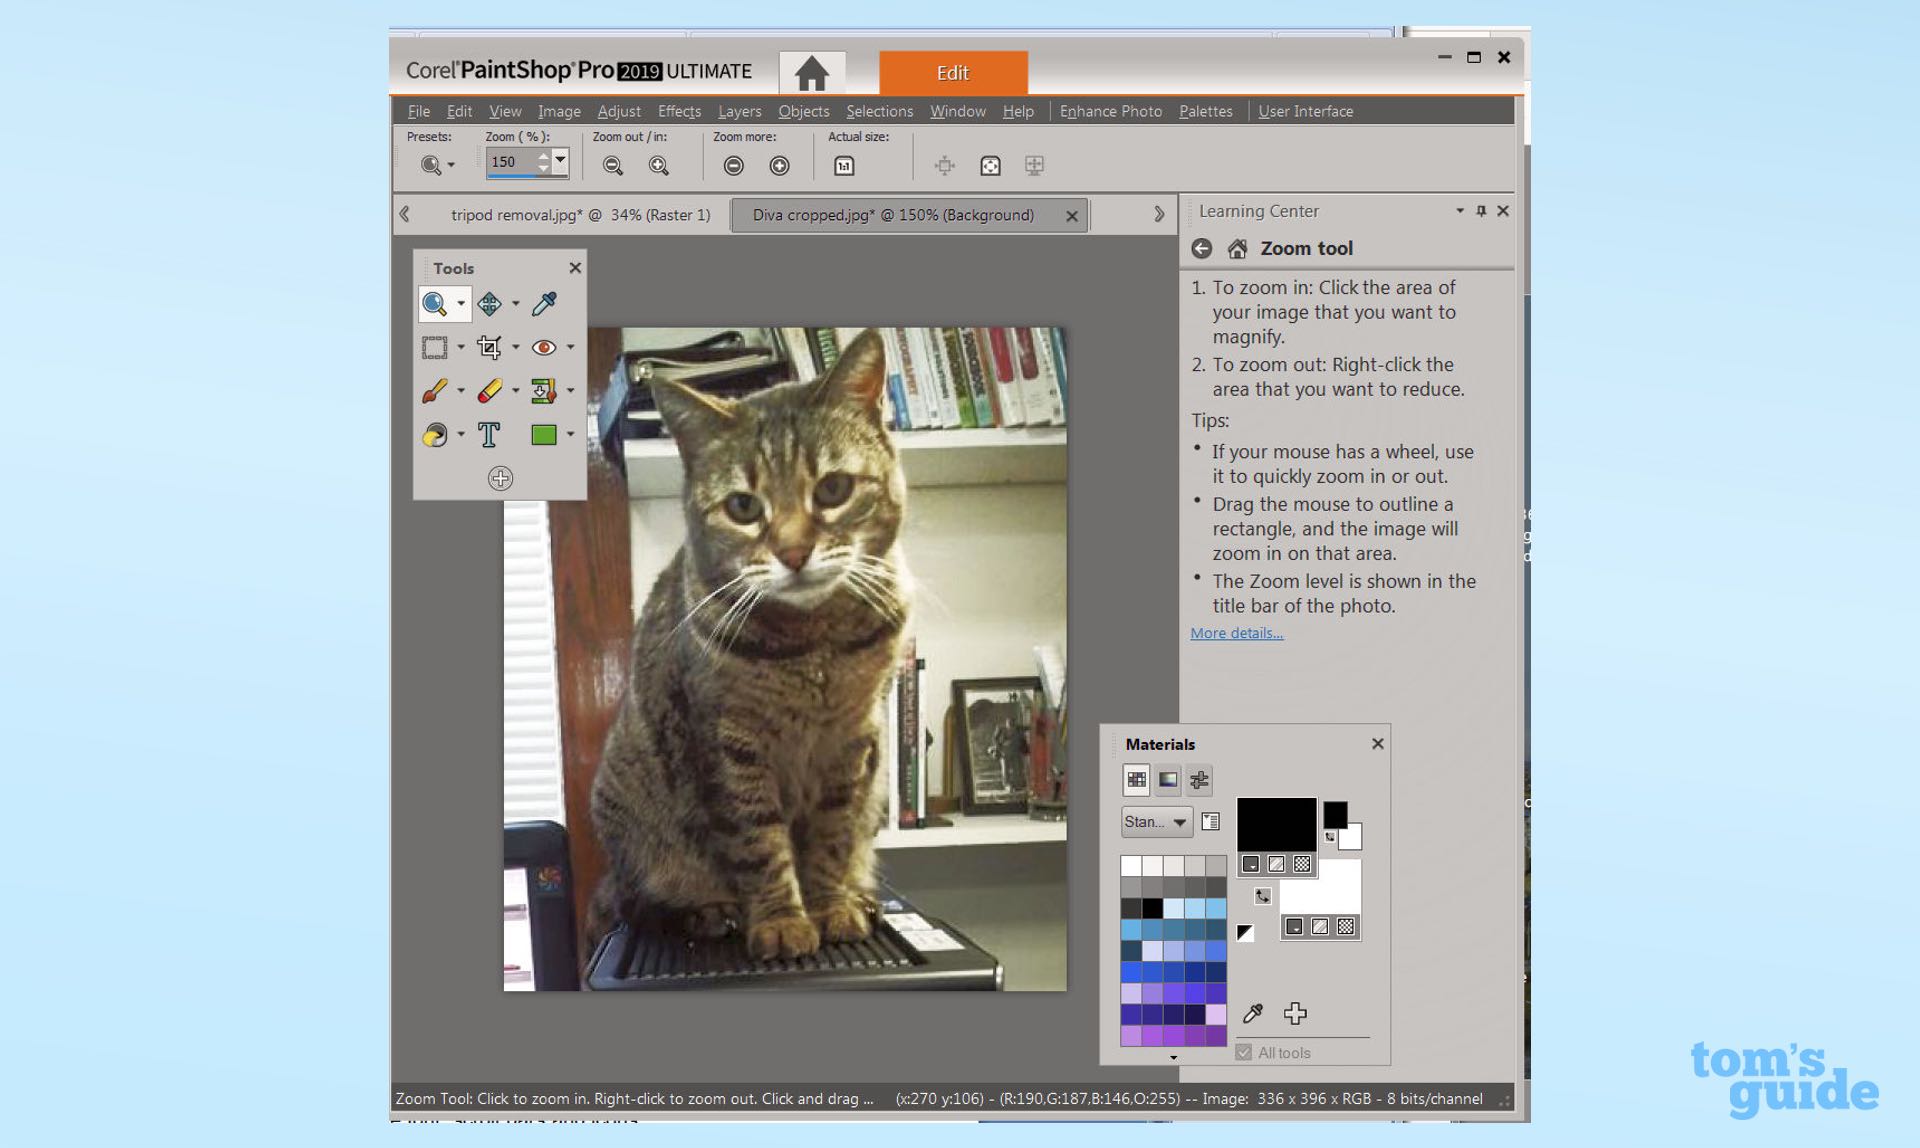Select the Text tool

coord(490,434)
